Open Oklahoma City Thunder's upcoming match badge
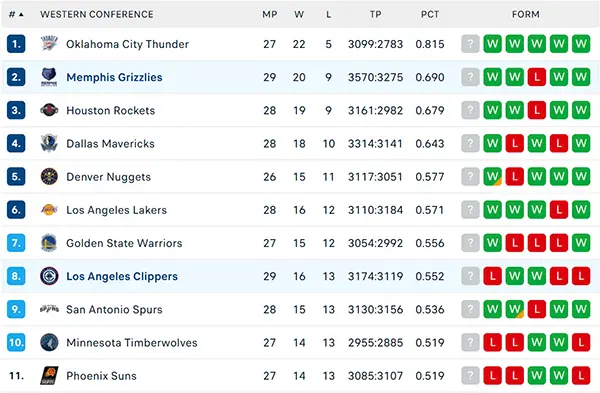Screen dimensions: 600x393 470,44
